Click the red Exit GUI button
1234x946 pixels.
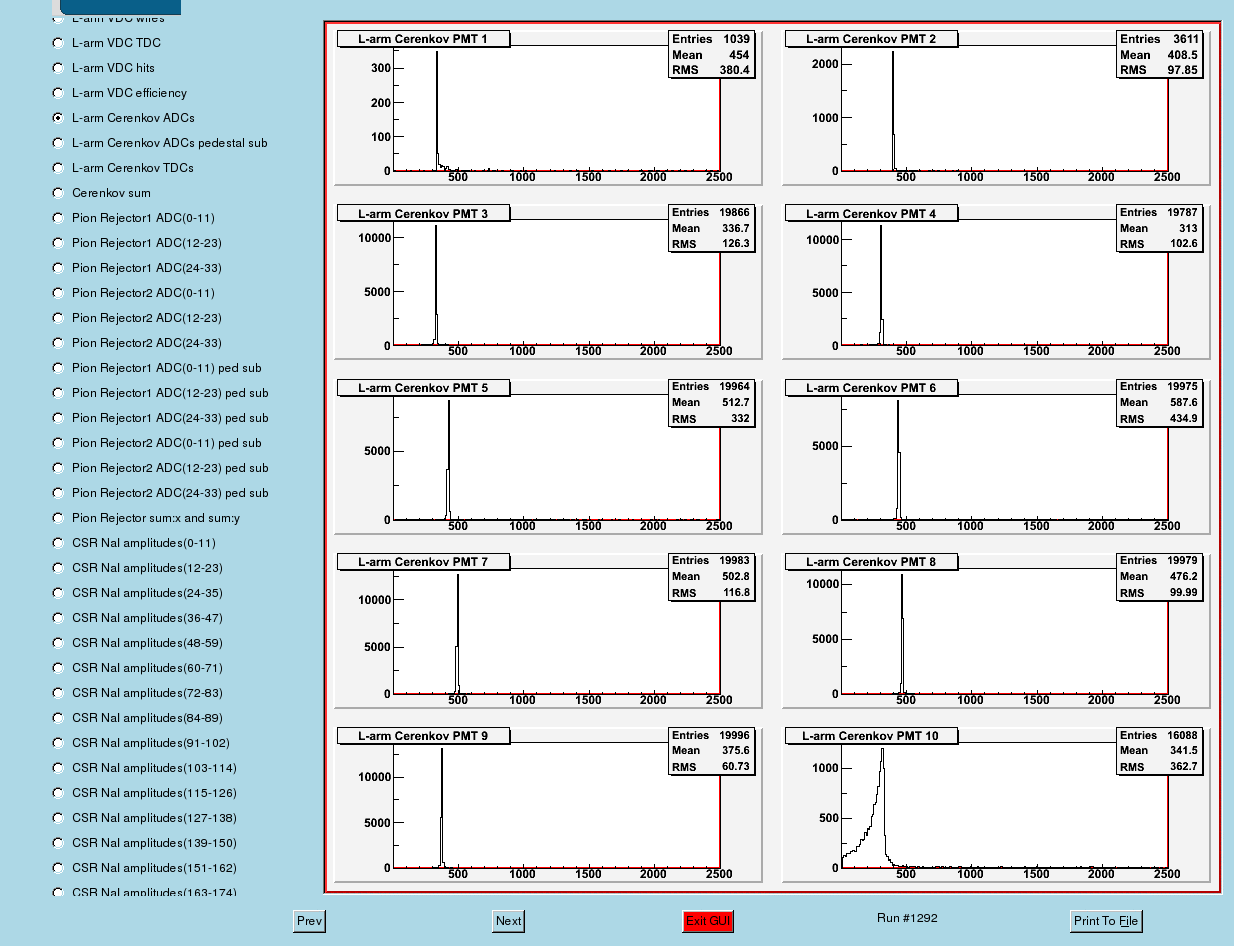[708, 921]
